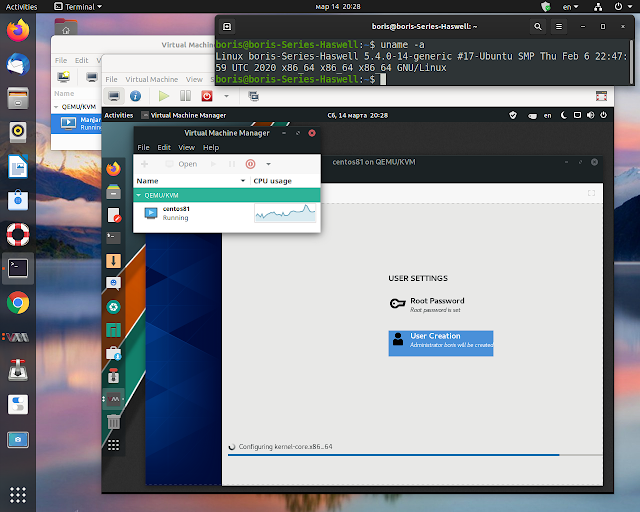Launch Thunderbird mail from the Ubuntu dock
The image size is (640, 512).
tap(18, 64)
